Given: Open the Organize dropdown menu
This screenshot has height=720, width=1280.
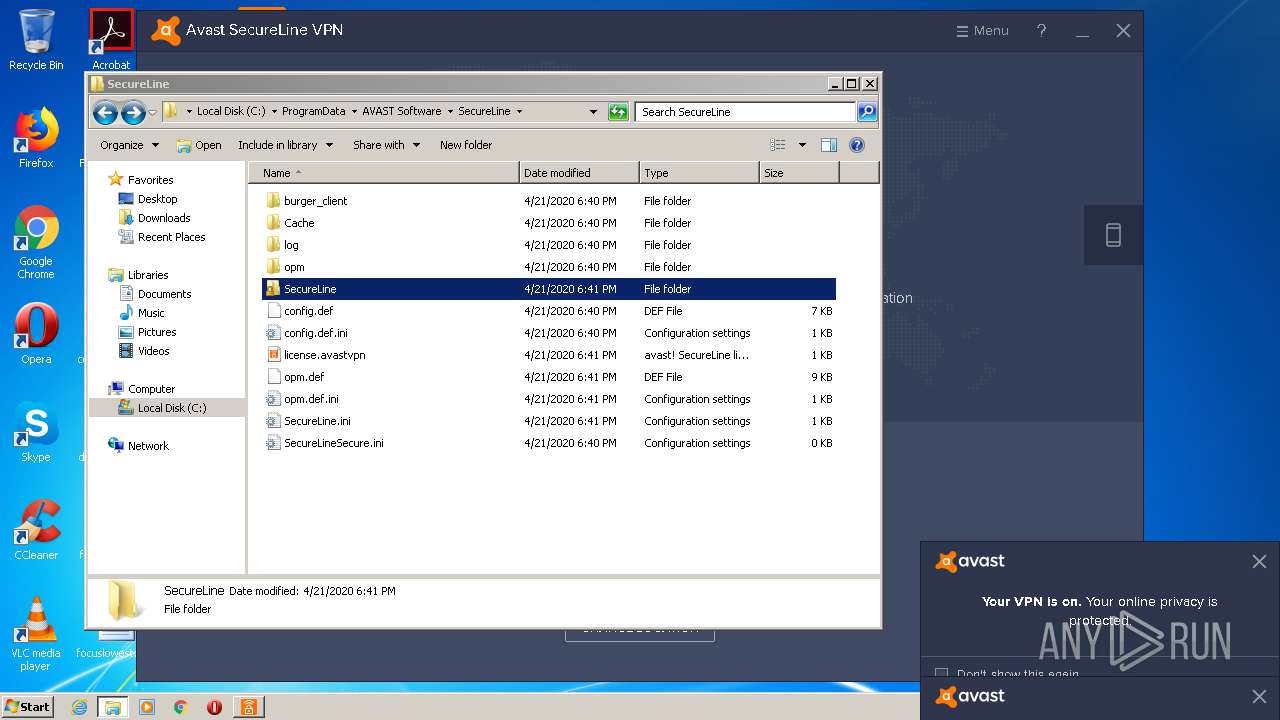Looking at the screenshot, I should tap(129, 145).
